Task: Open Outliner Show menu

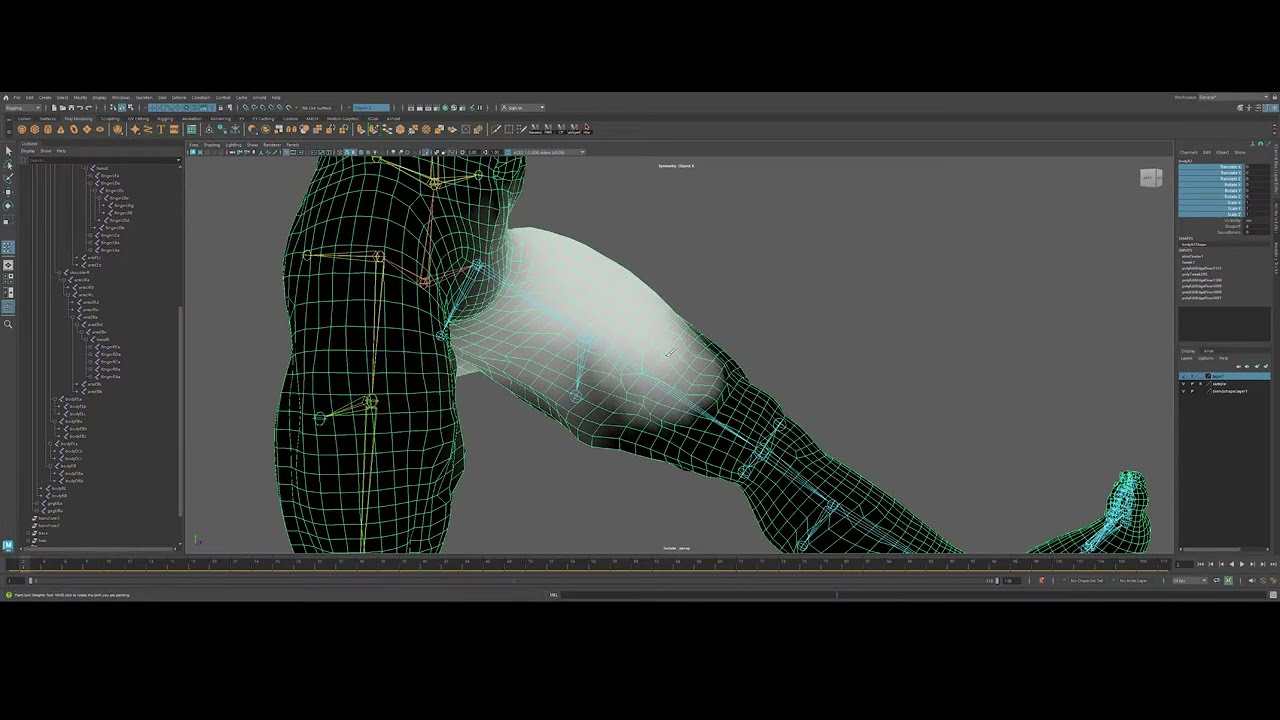Action: click(45, 151)
